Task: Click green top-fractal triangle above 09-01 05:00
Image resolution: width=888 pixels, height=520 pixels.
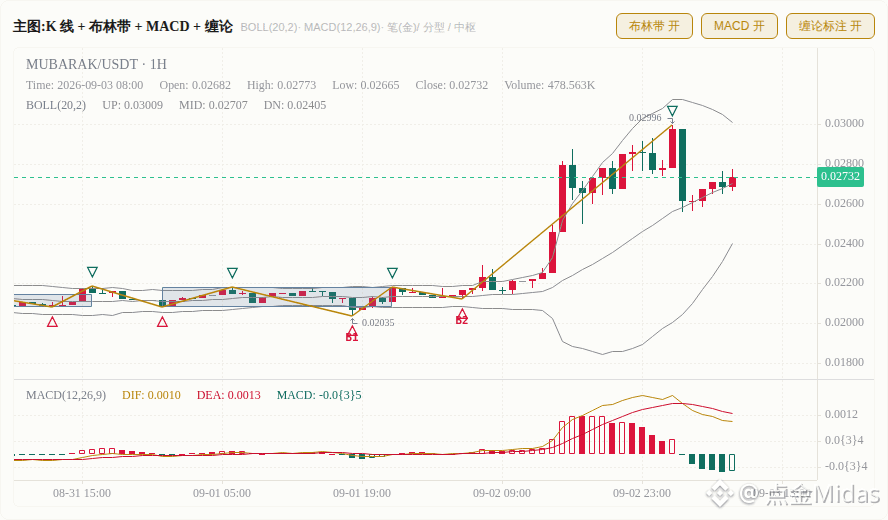Action: tap(232, 272)
